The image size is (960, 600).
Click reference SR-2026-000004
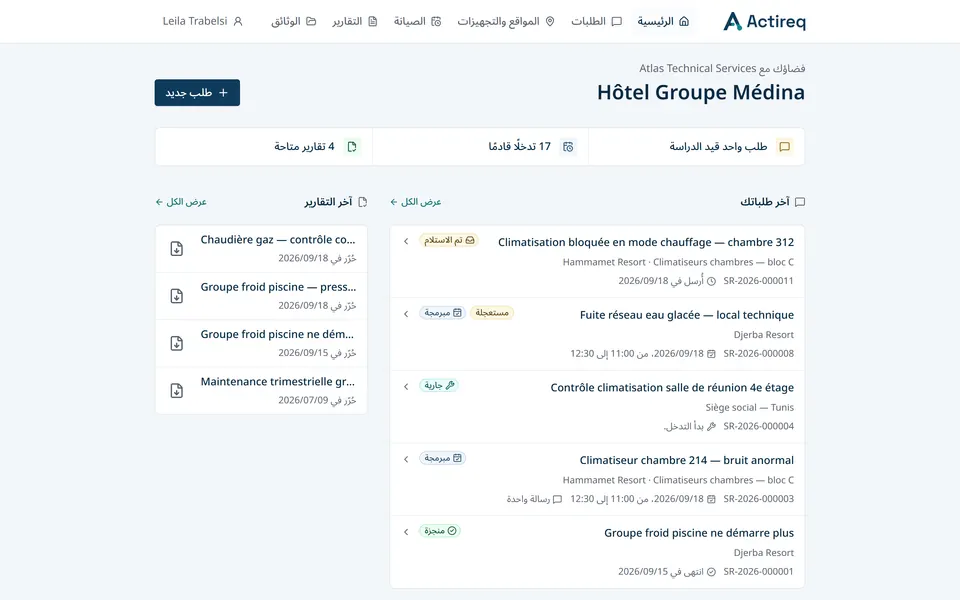[x=759, y=426]
